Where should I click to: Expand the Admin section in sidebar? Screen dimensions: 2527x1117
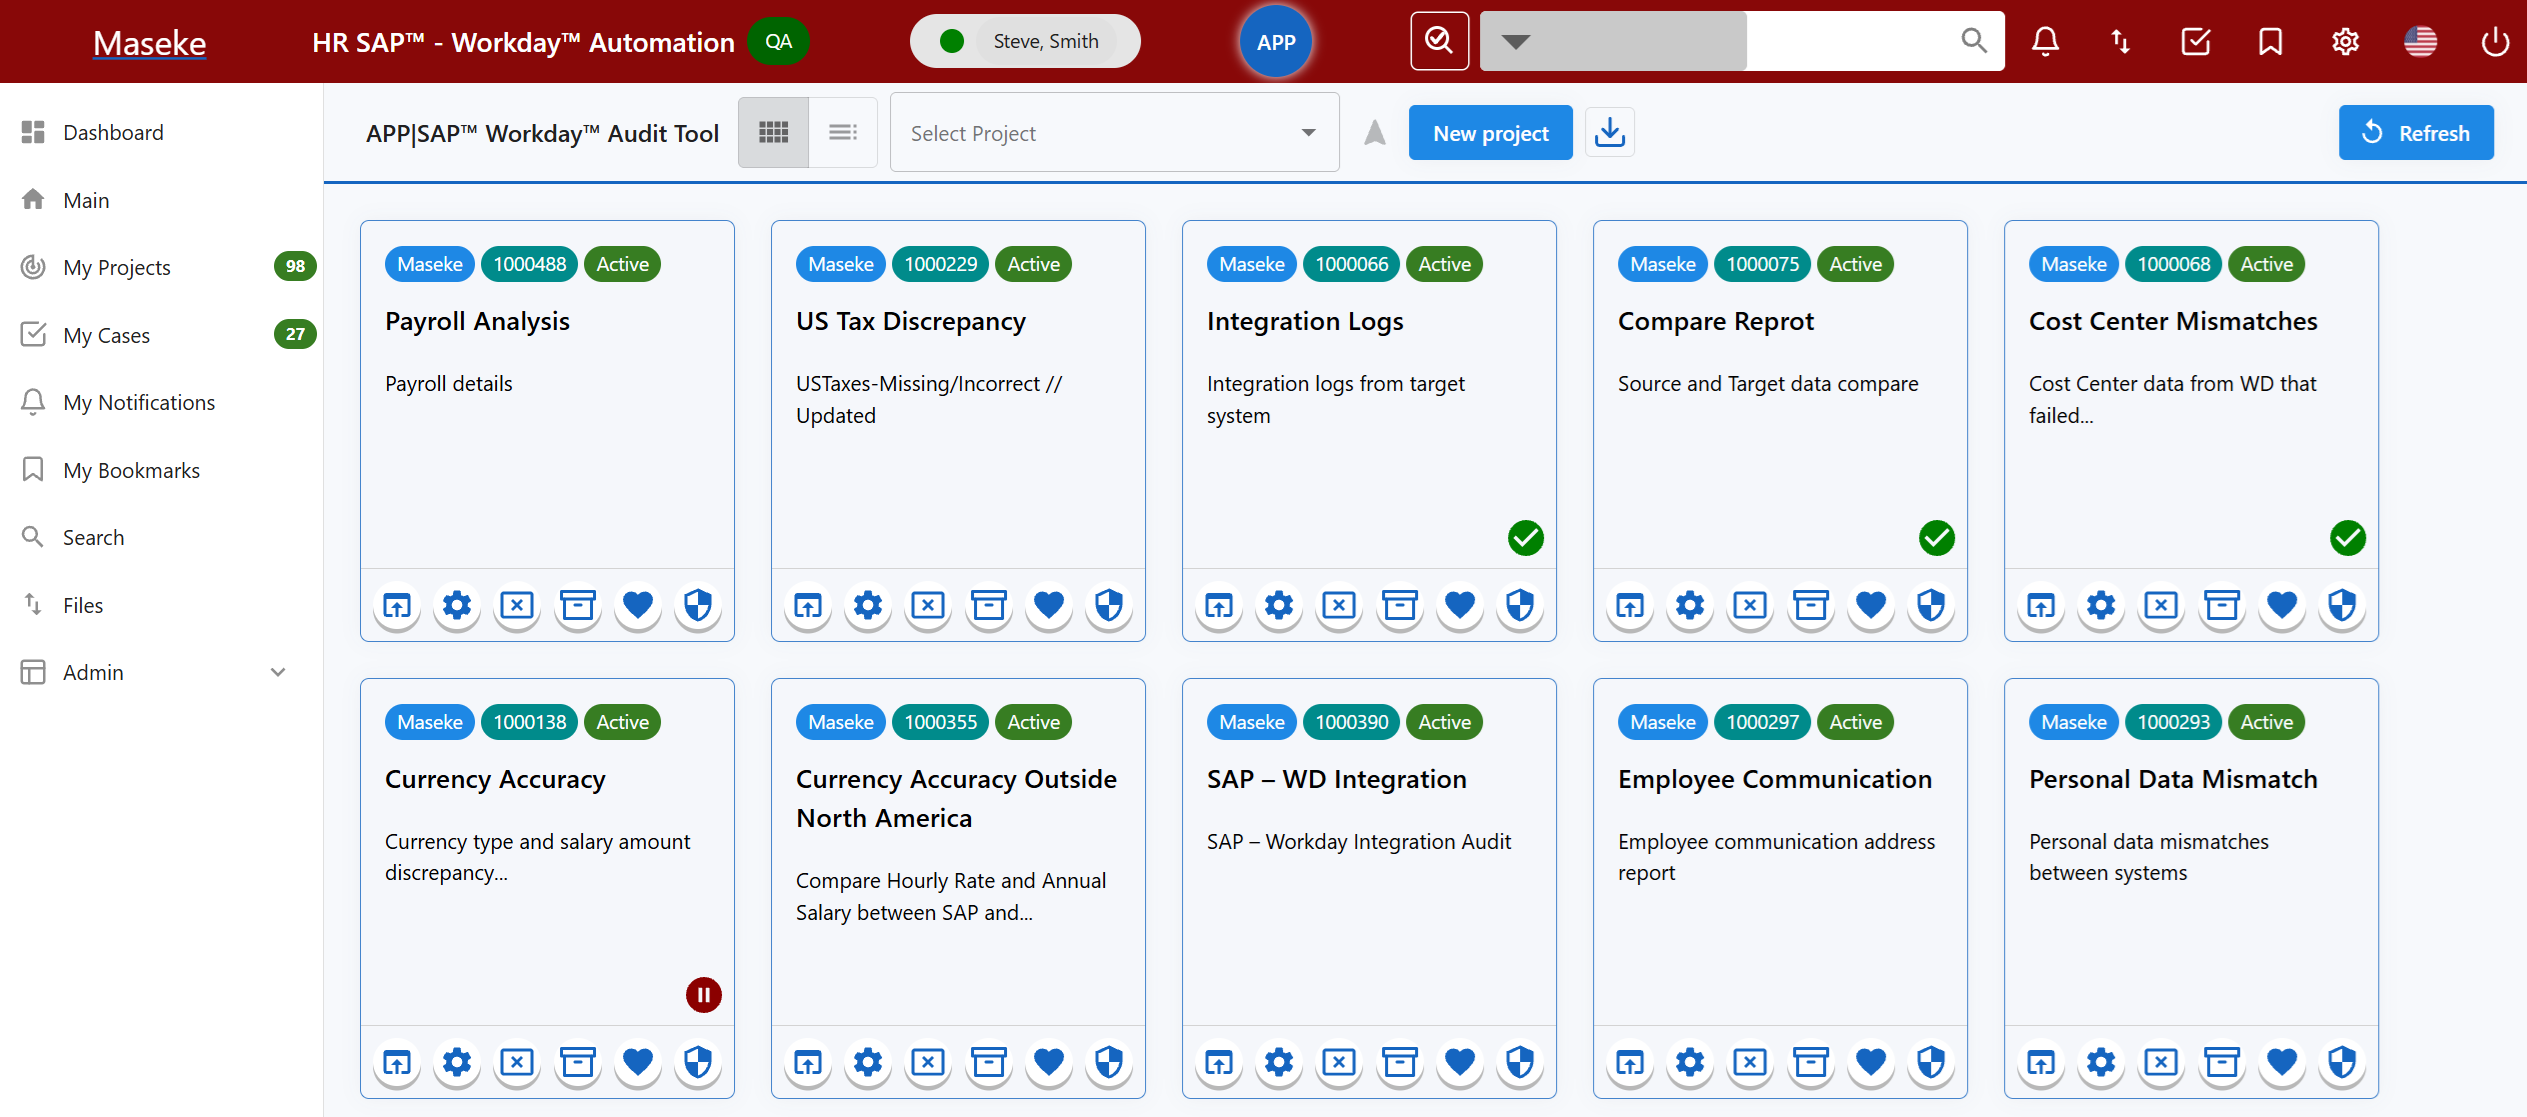[277, 672]
